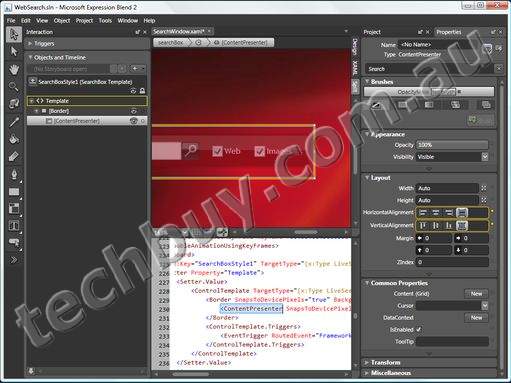Set VerticalAlignment to Center
The width and height of the screenshot is (511, 383).
[x=436, y=226]
